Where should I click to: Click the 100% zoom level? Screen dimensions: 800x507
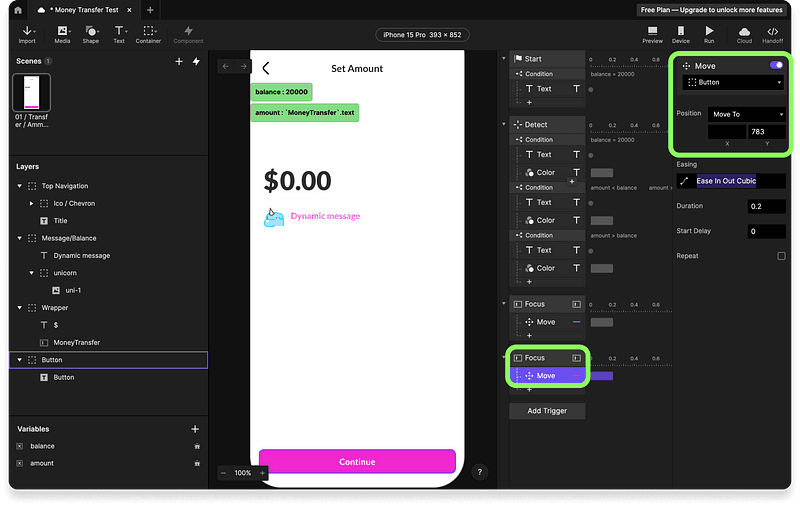[243, 473]
